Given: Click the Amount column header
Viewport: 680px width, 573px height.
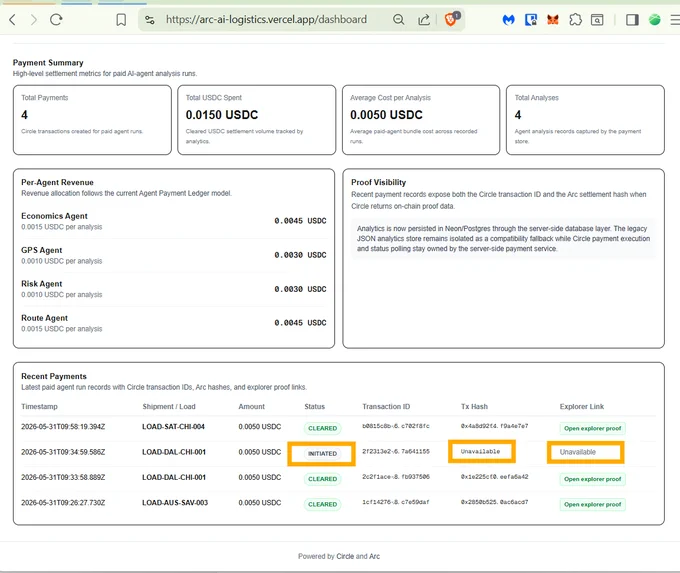Looking at the screenshot, I should point(252,406).
